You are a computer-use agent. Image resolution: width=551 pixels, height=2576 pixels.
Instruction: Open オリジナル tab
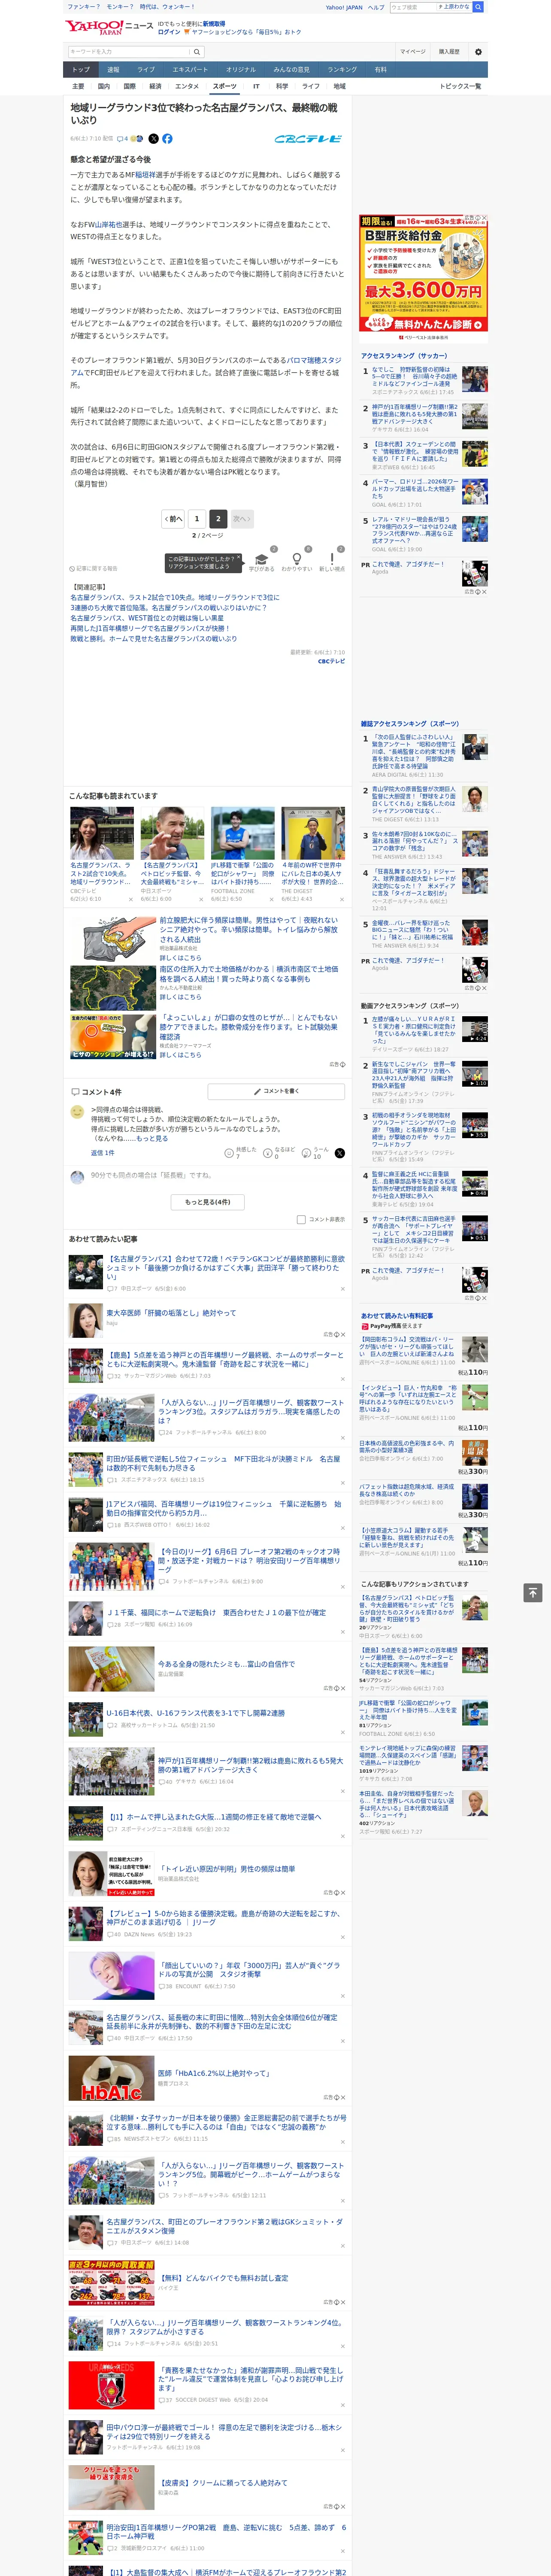point(241,70)
